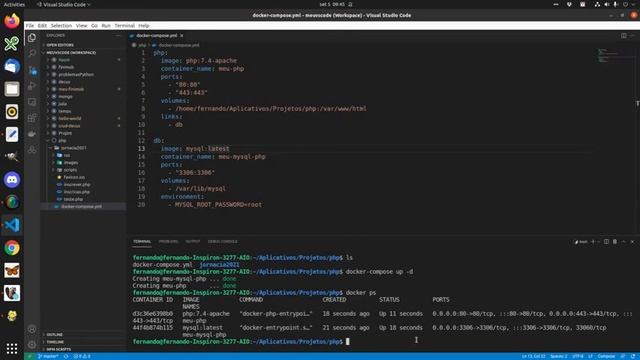Open the Manage gear icon
The width and height of the screenshot is (640, 360).
coord(32,345)
